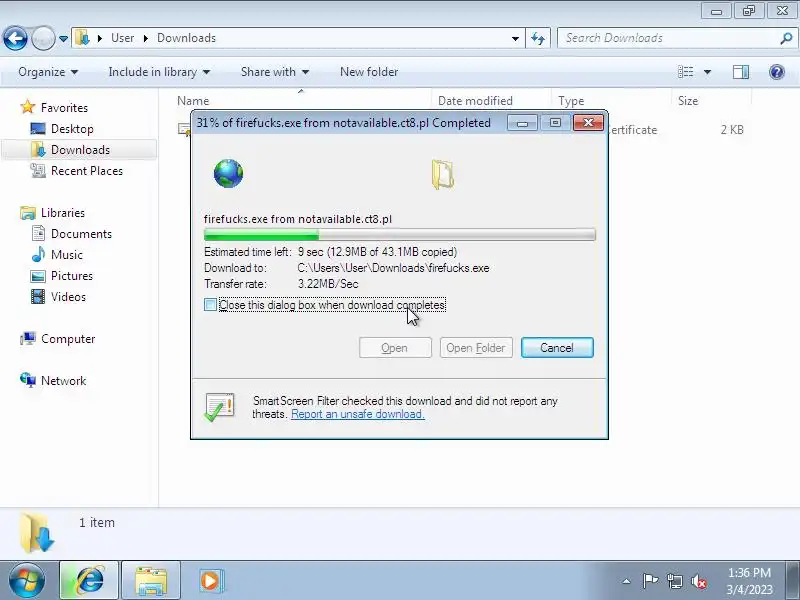Open the Share with menu
Viewport: 800px width, 600px height.
[x=274, y=72]
